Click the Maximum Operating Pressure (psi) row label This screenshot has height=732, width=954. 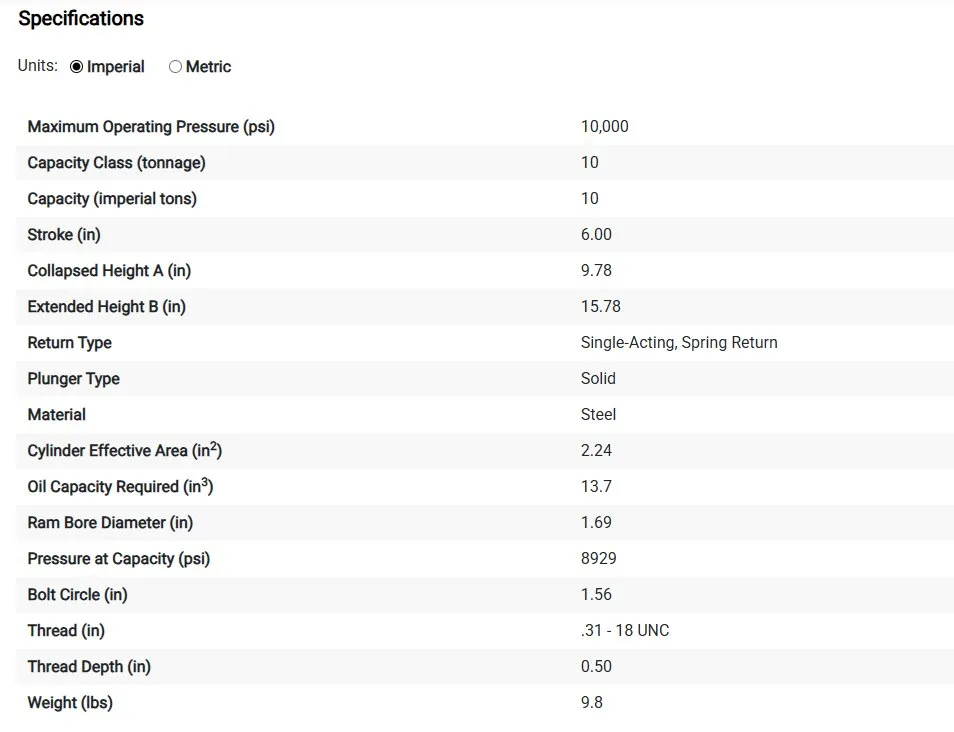coord(151,127)
